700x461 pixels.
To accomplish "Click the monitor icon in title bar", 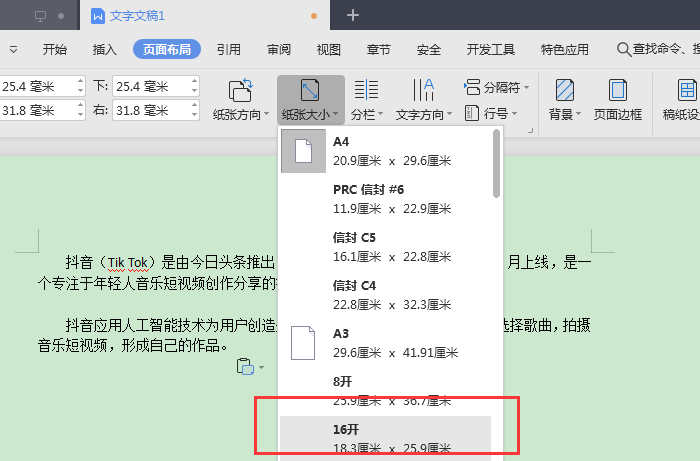I will coord(41,16).
